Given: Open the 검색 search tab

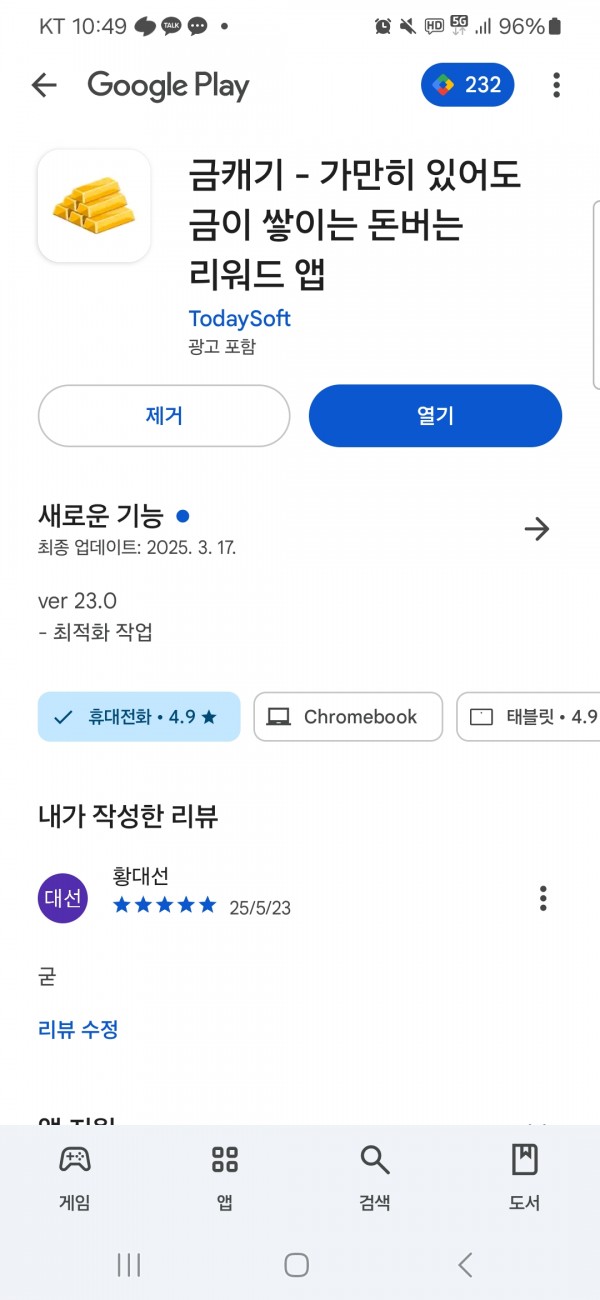Looking at the screenshot, I should (375, 1178).
